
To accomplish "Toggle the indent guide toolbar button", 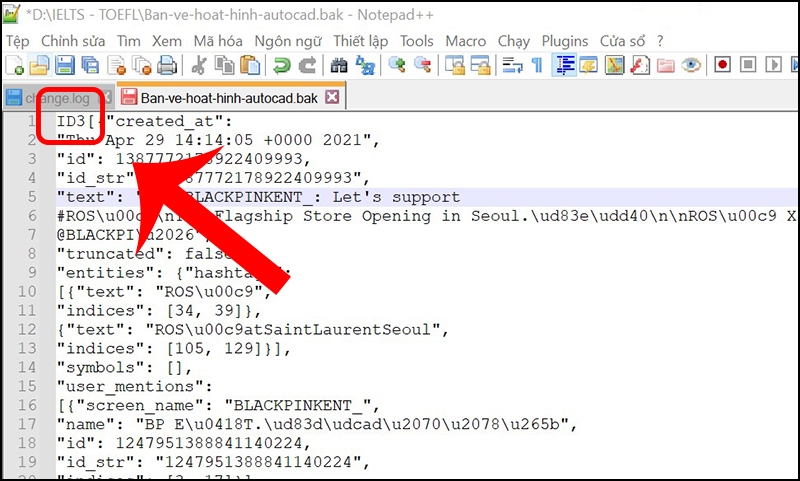I will pos(564,65).
